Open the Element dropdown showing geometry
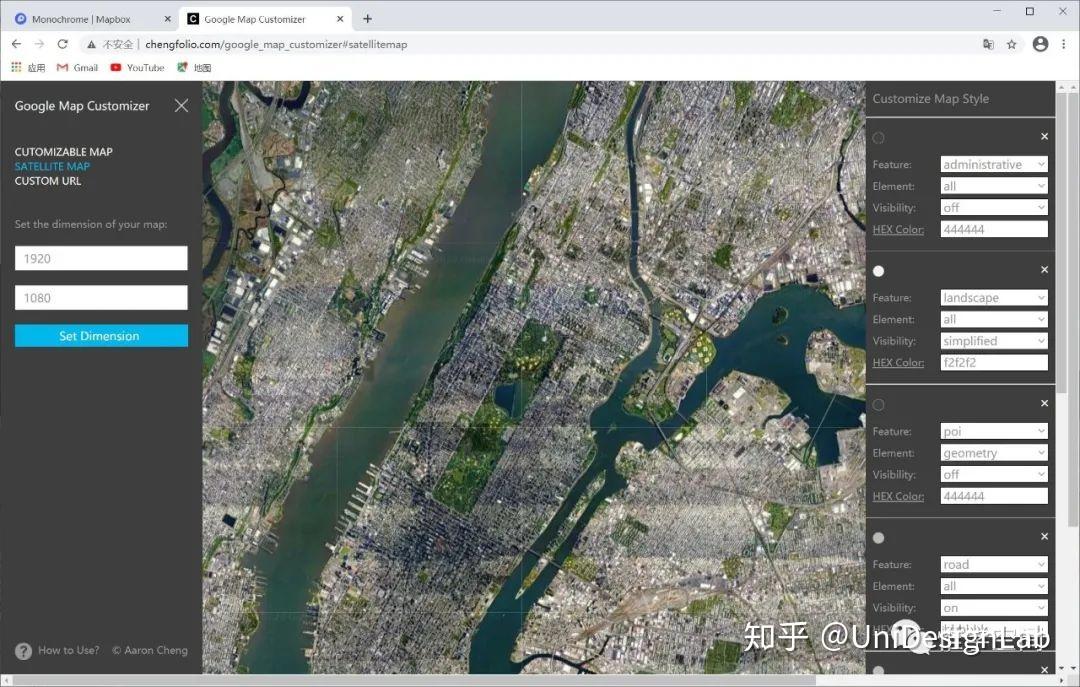The height and width of the screenshot is (687, 1080). point(994,453)
